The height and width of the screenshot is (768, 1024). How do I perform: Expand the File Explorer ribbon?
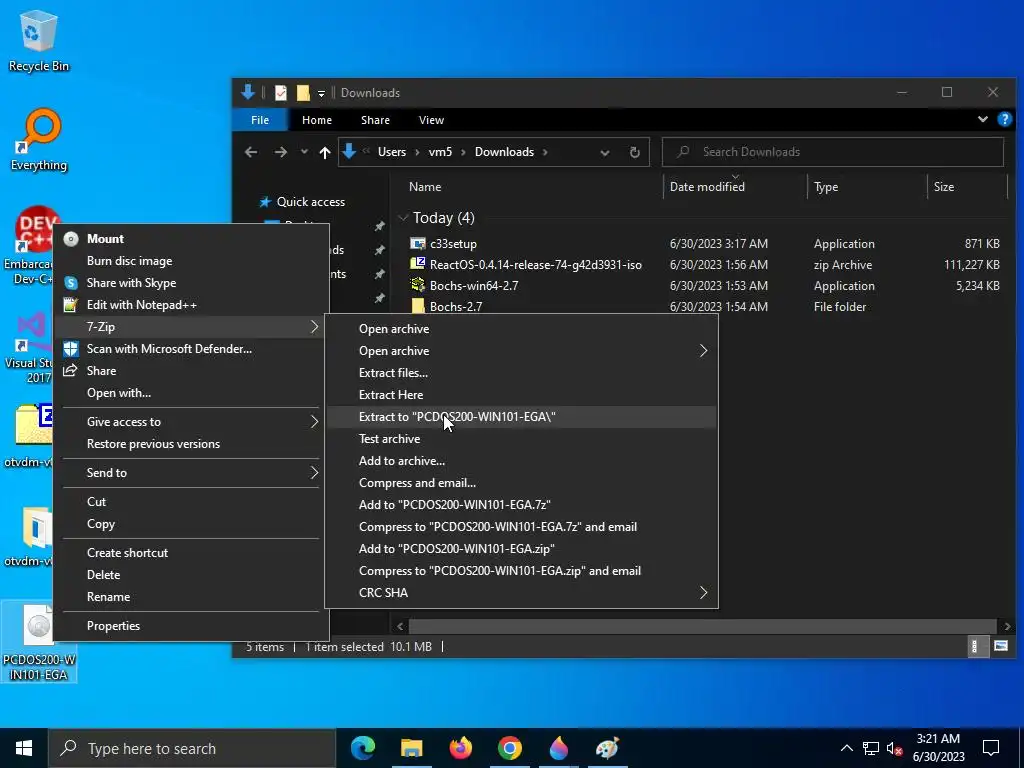pyautogui.click(x=982, y=120)
